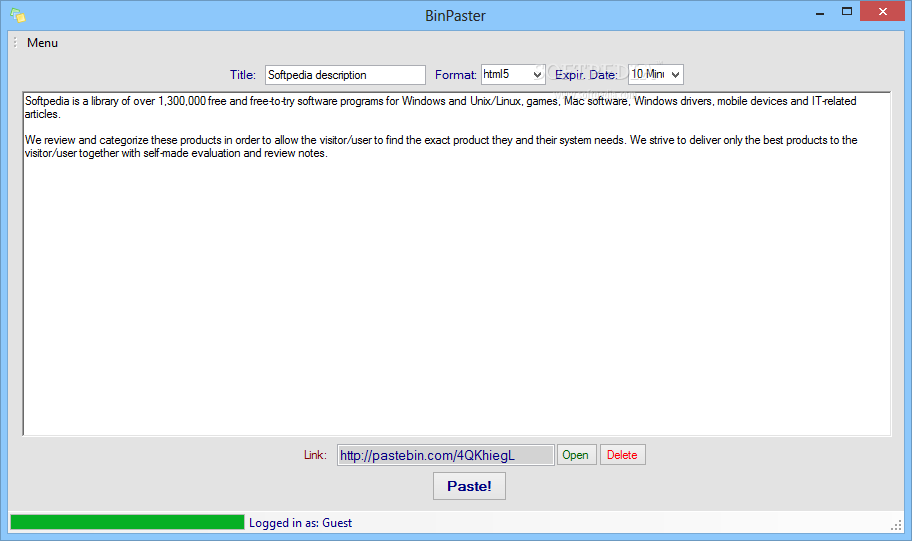
Task: Open the Menu item
Action: click(x=42, y=43)
